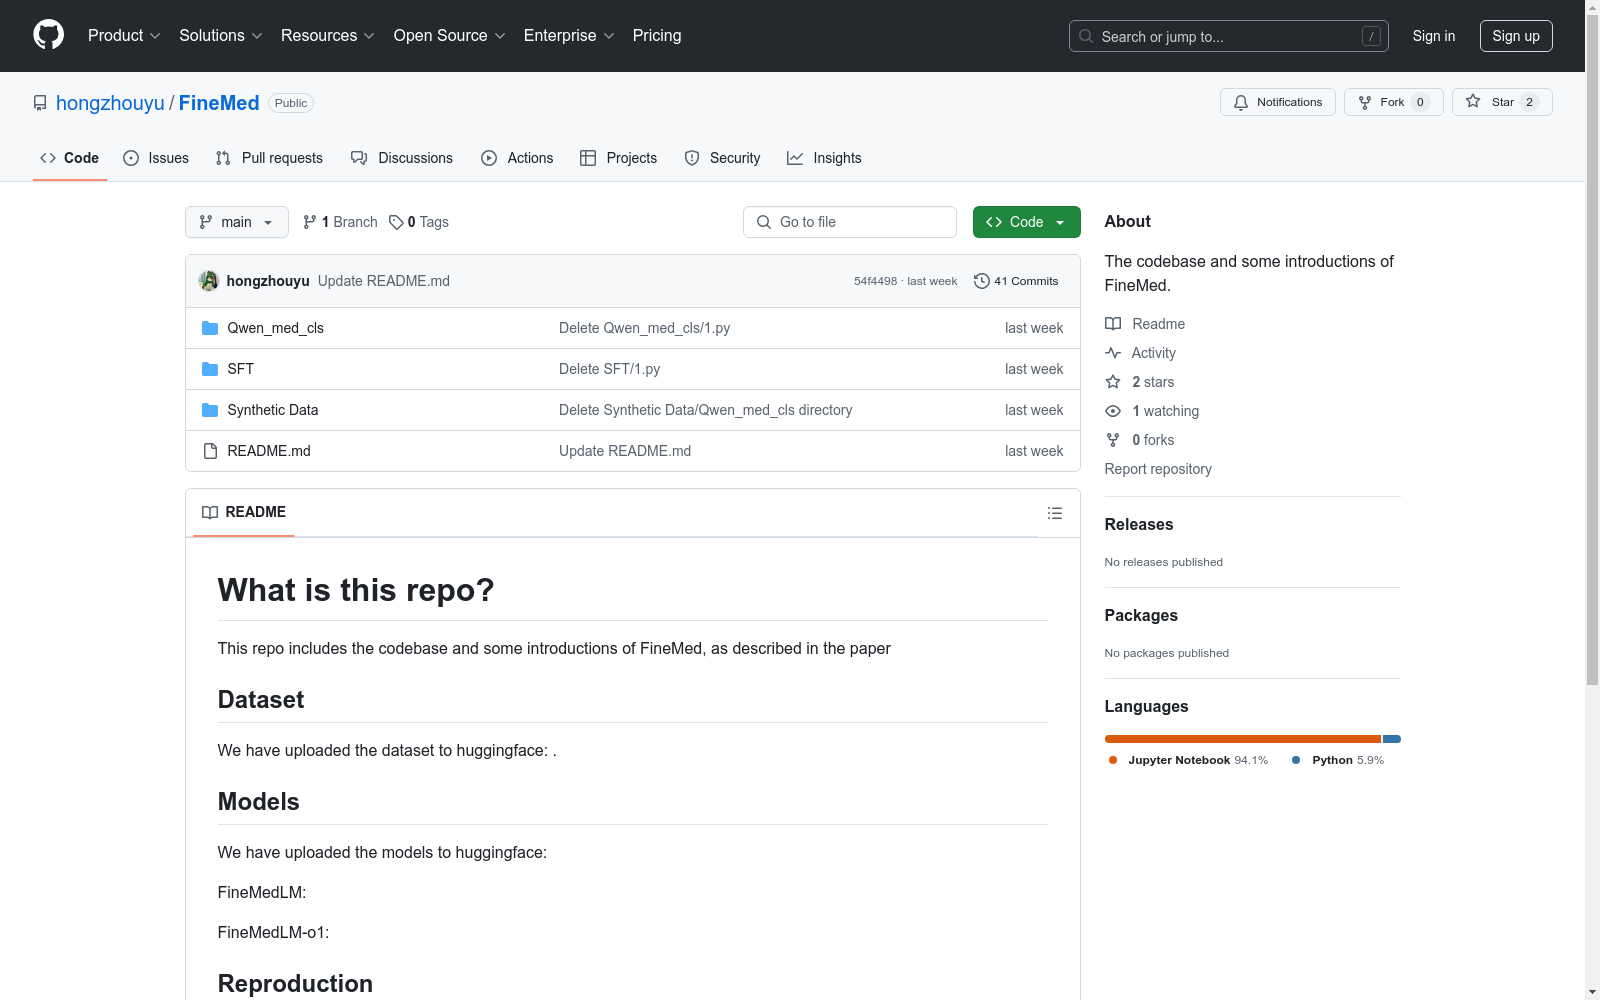Expand the Enterprise menu

click(x=569, y=35)
